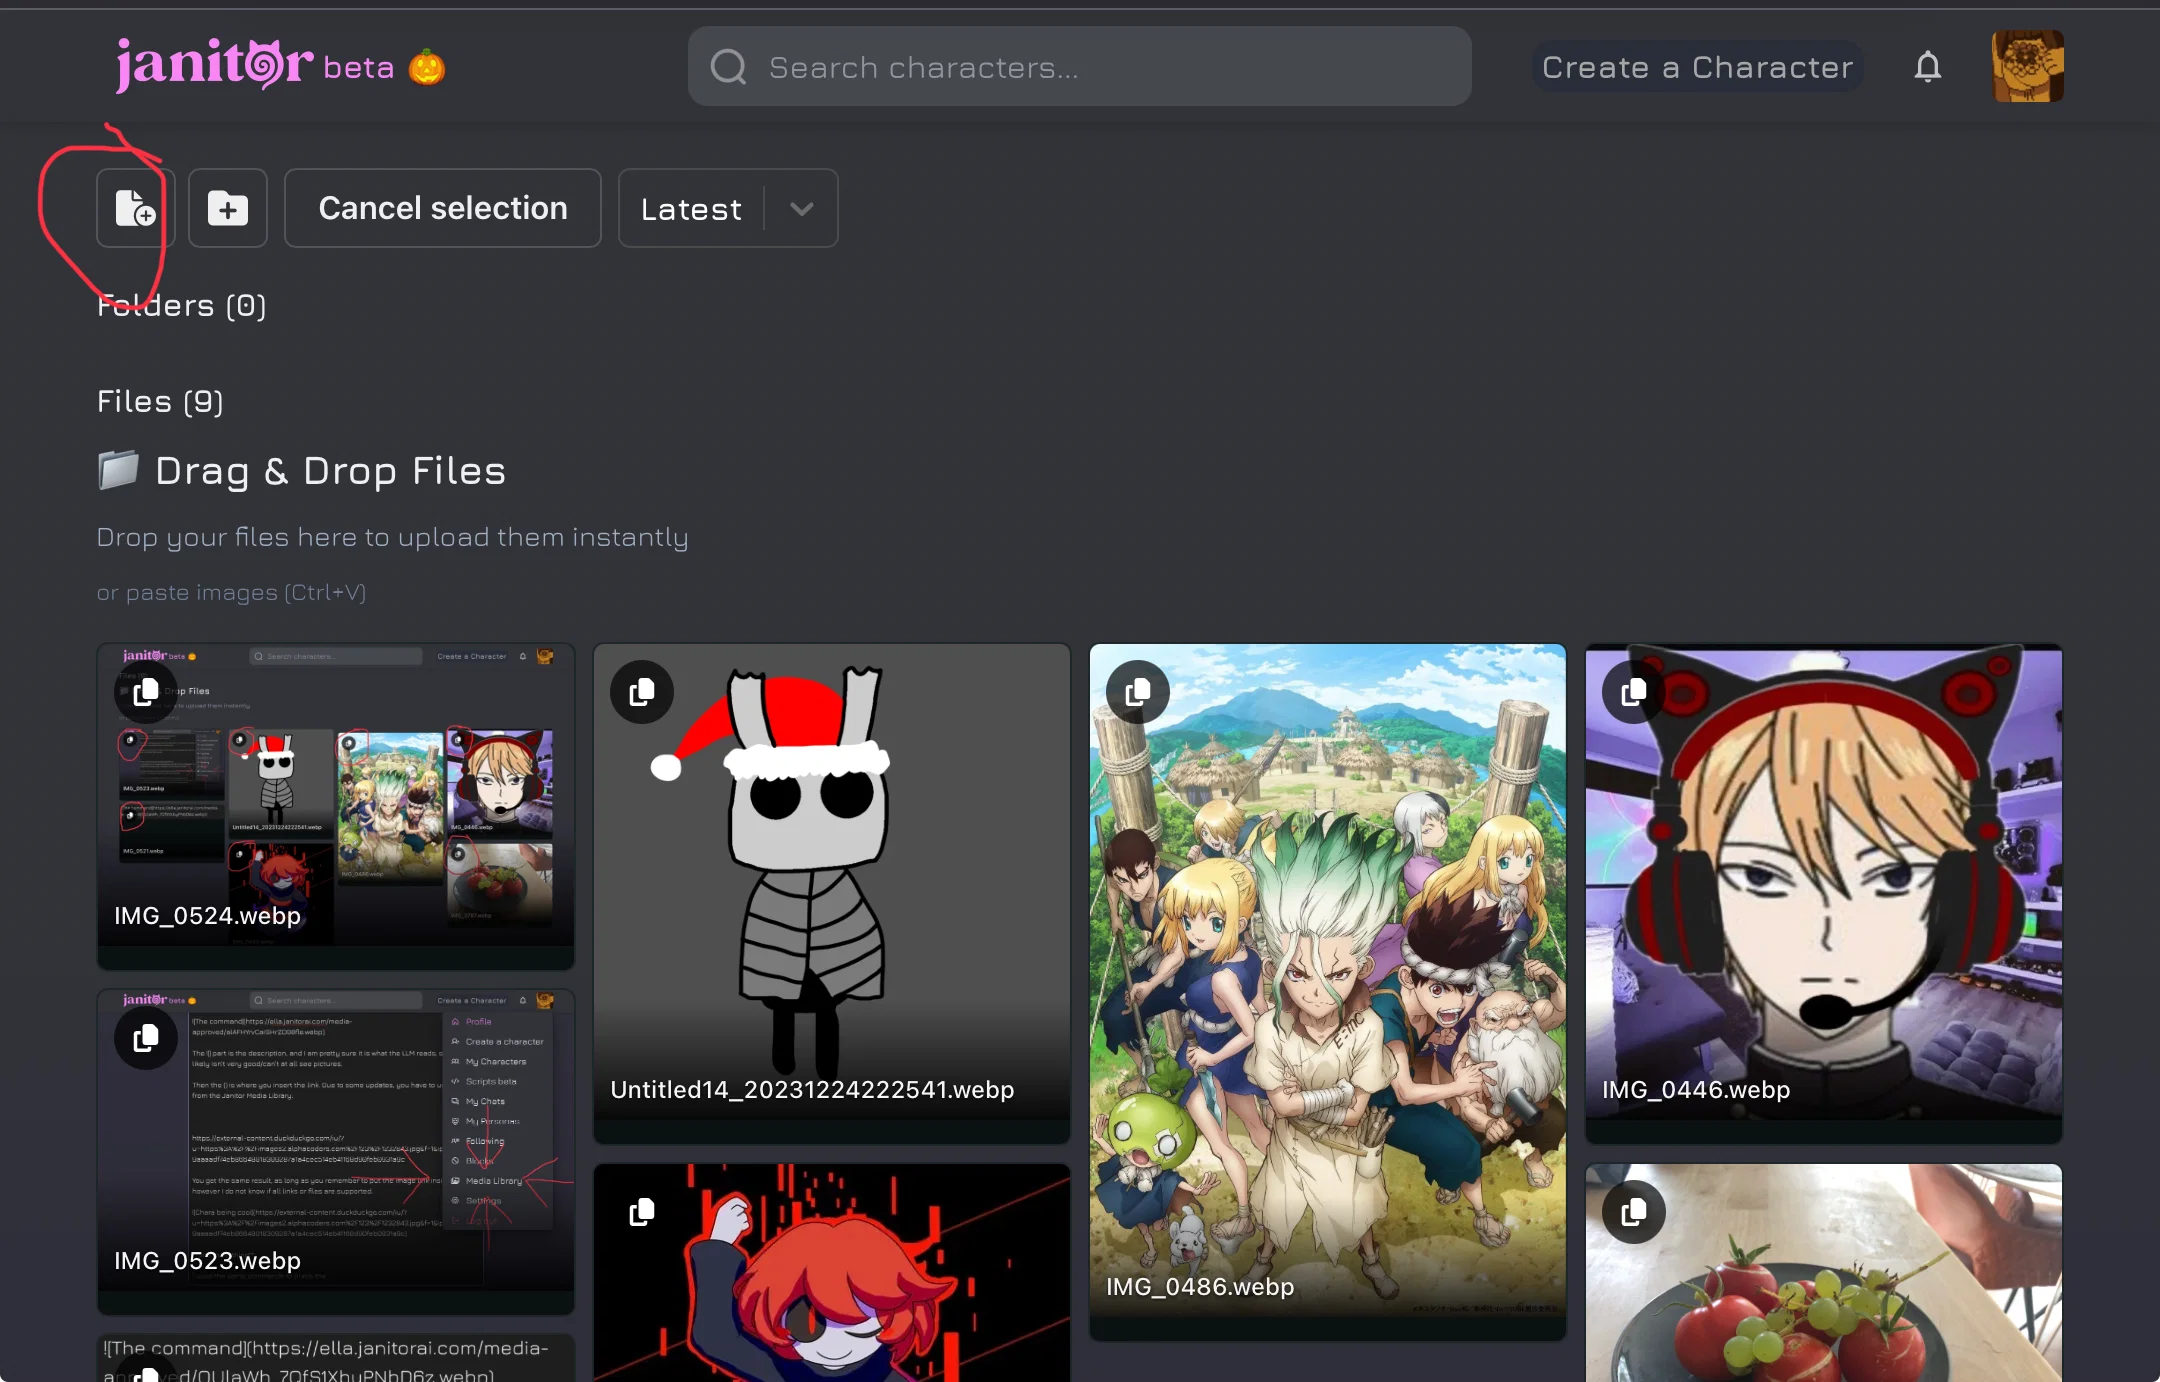Select the IMG_0486.webp thumbnail
The height and width of the screenshot is (1382, 2160).
pos(1328,991)
